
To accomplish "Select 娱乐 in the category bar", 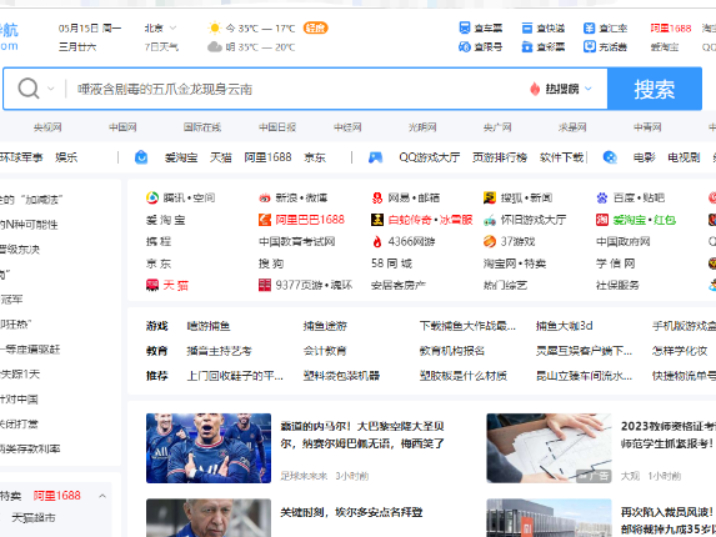I will tap(66, 158).
